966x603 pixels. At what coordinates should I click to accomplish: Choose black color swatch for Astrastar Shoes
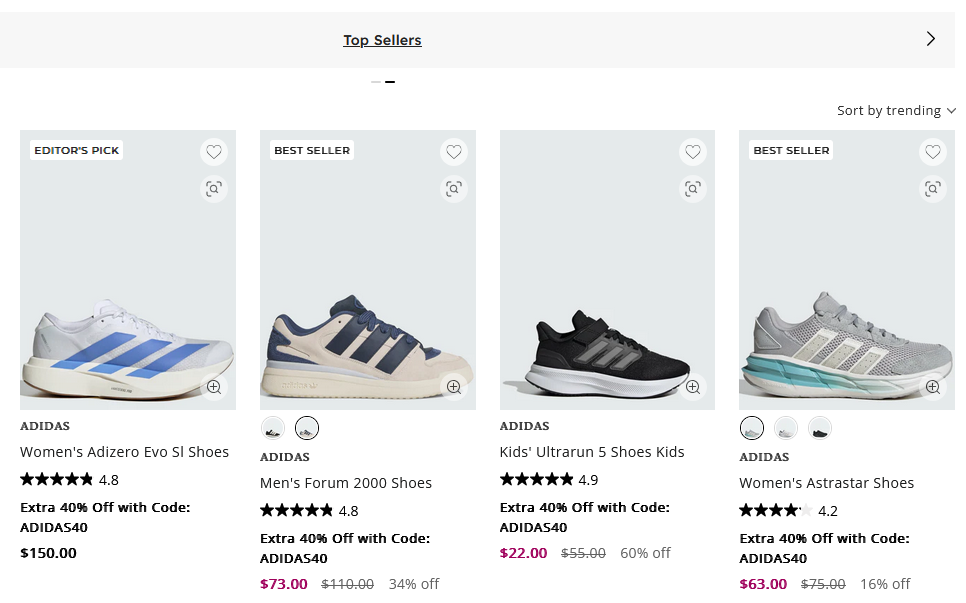coord(820,428)
